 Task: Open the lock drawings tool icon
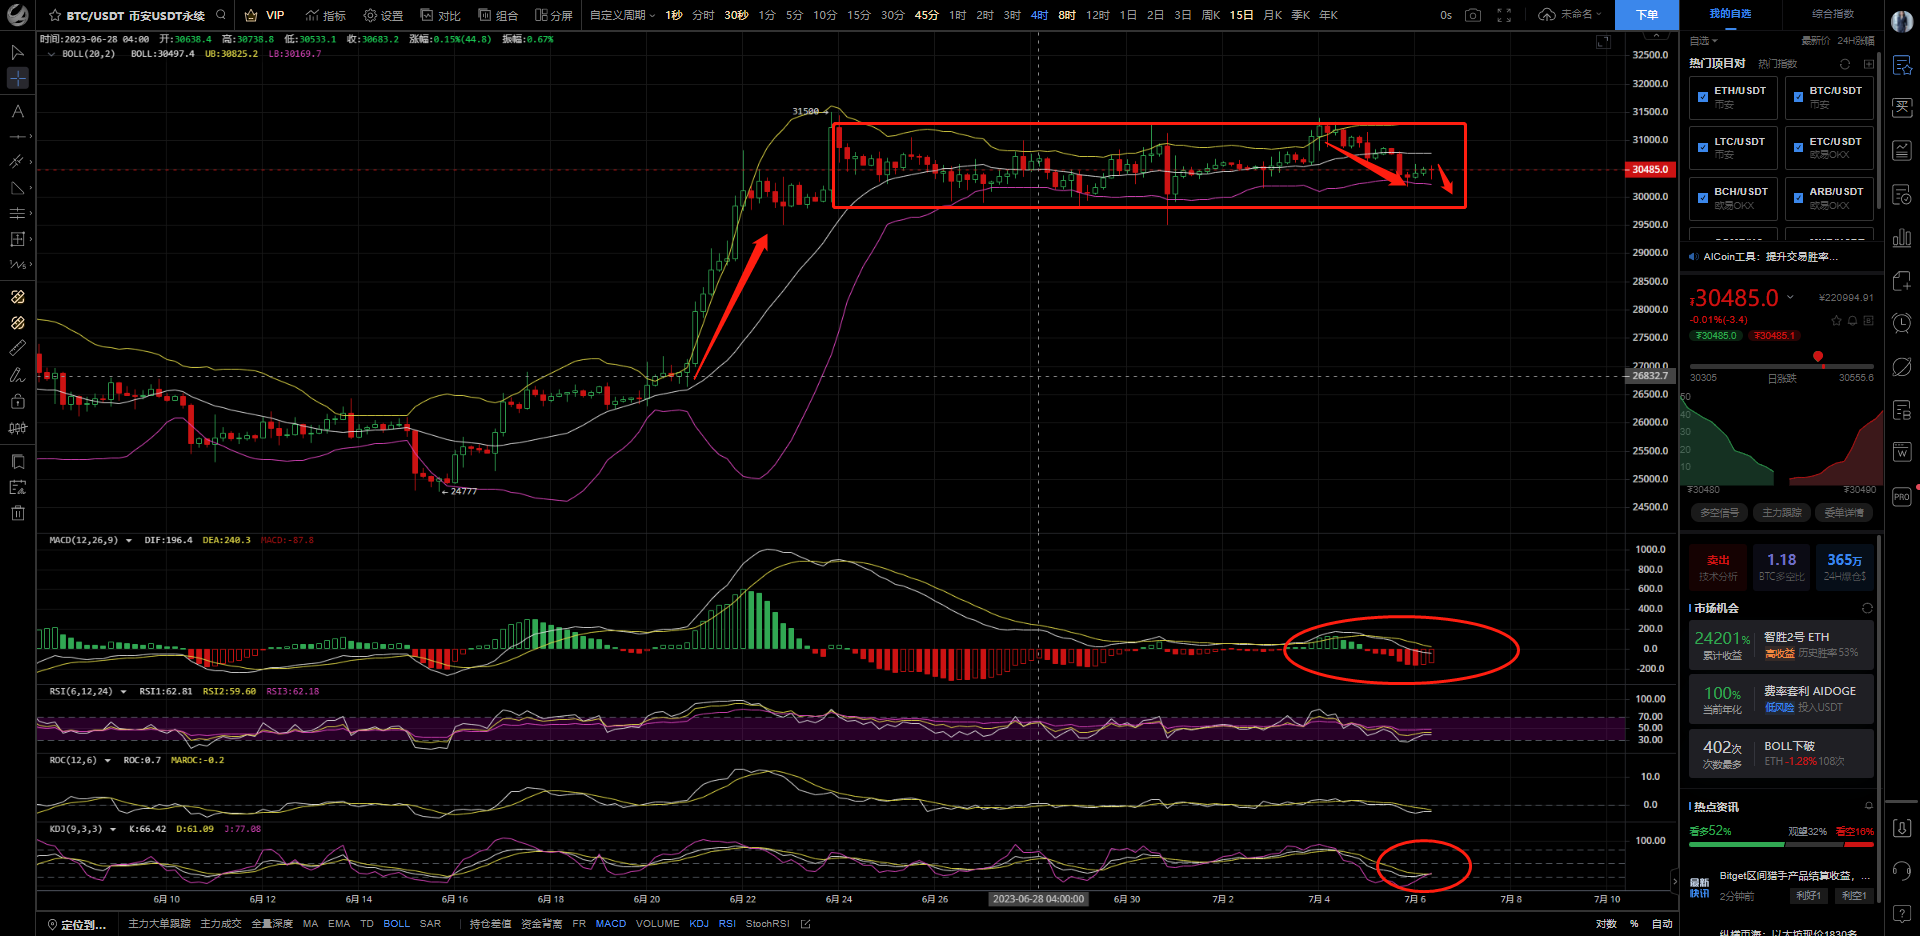click(x=17, y=402)
